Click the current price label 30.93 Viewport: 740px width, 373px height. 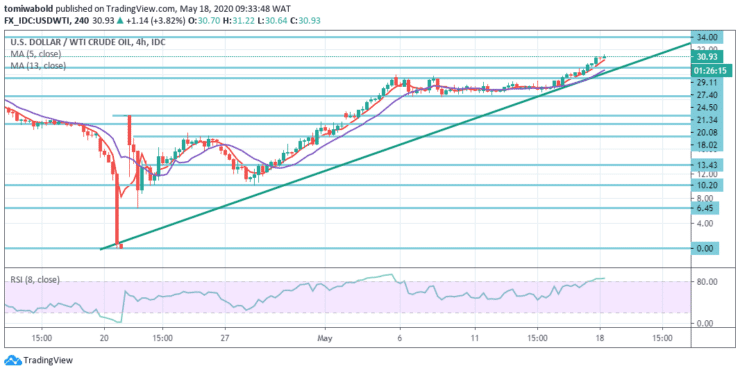(x=706, y=56)
